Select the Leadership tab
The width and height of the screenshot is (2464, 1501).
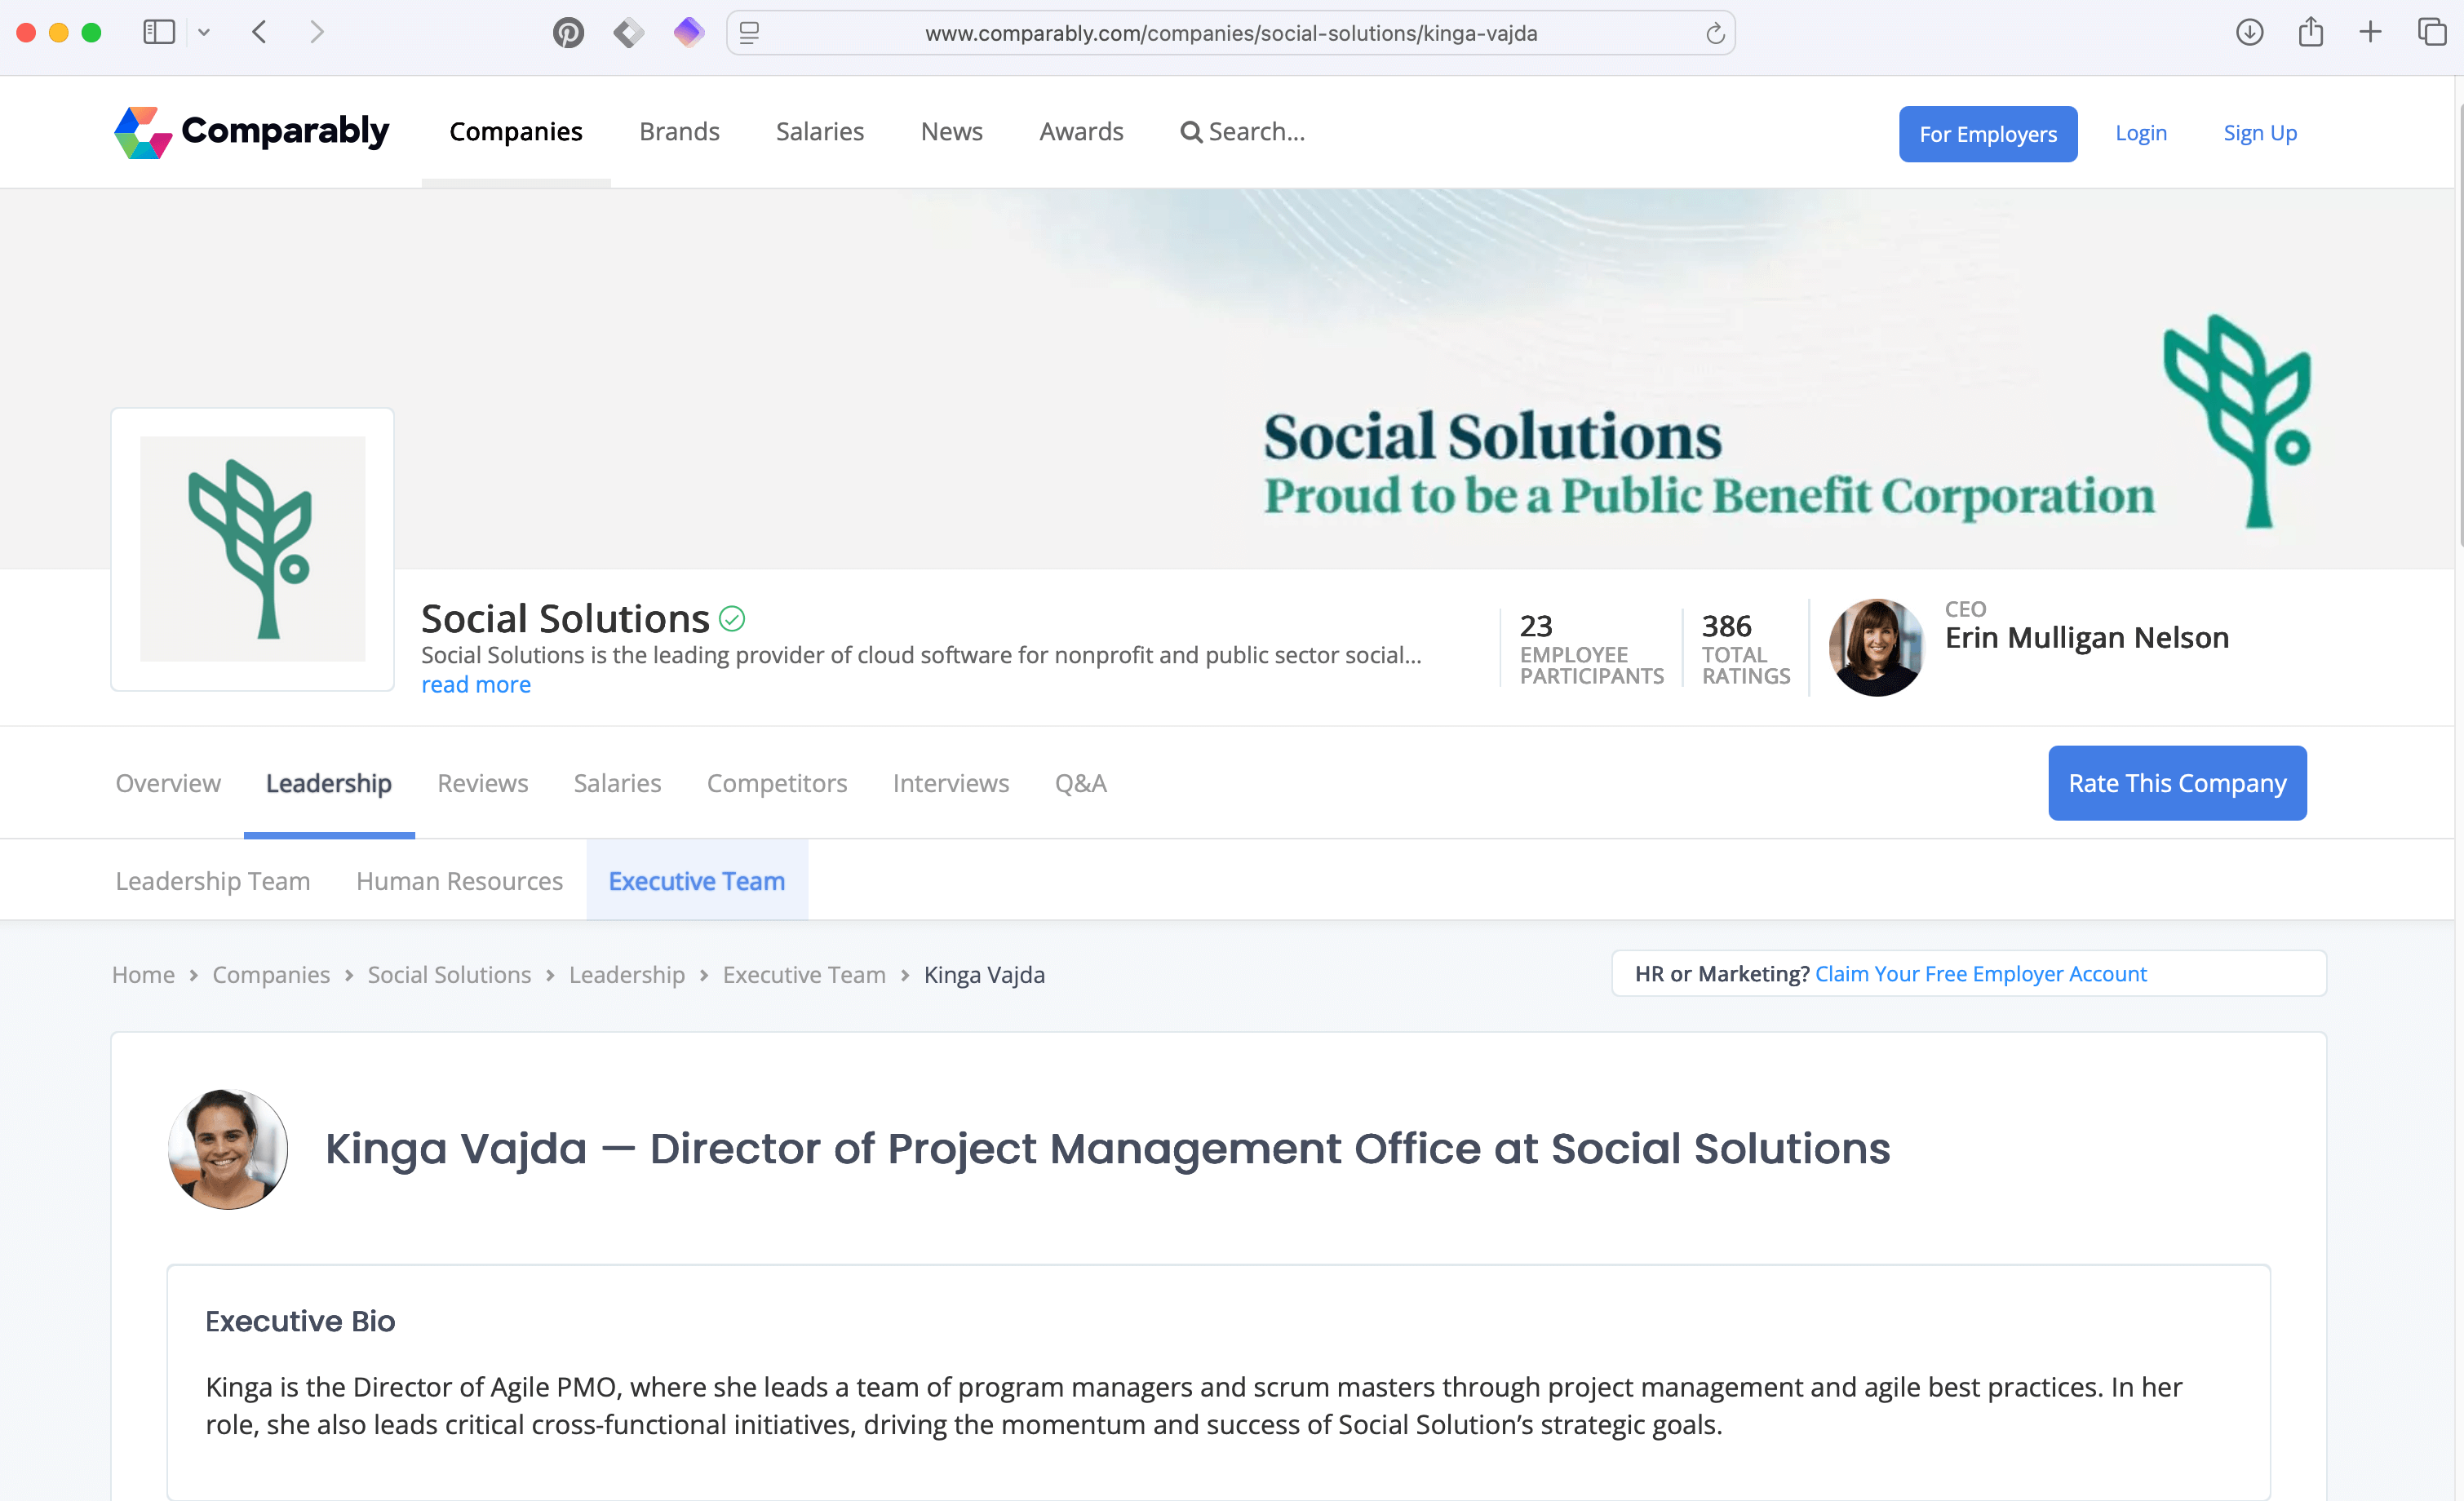coord(329,783)
